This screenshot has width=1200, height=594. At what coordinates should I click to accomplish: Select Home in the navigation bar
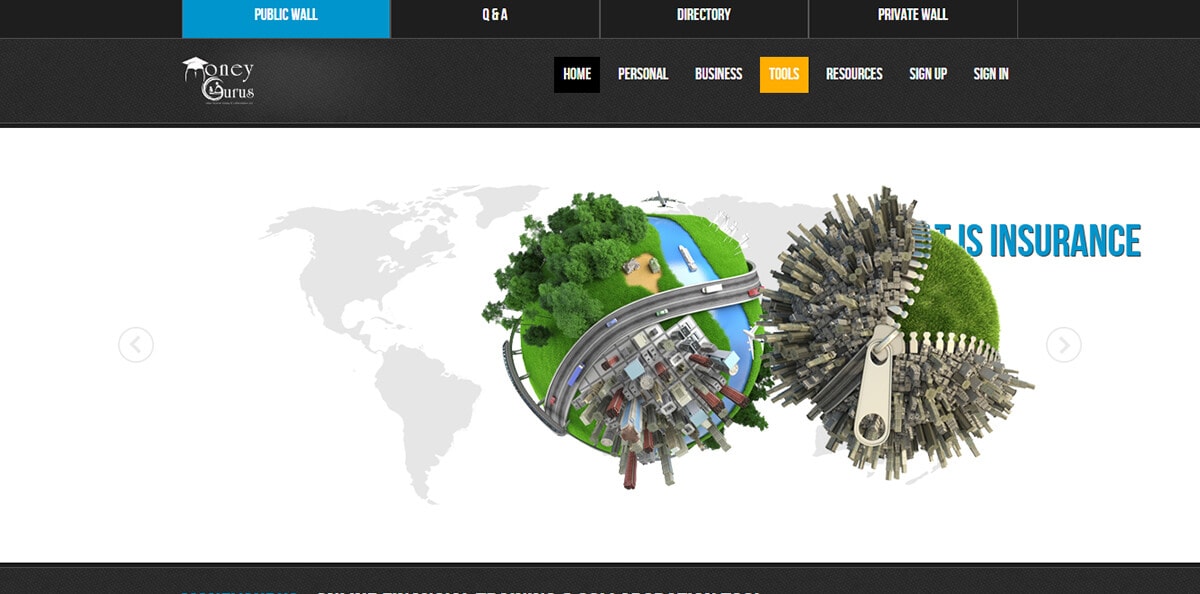[577, 74]
